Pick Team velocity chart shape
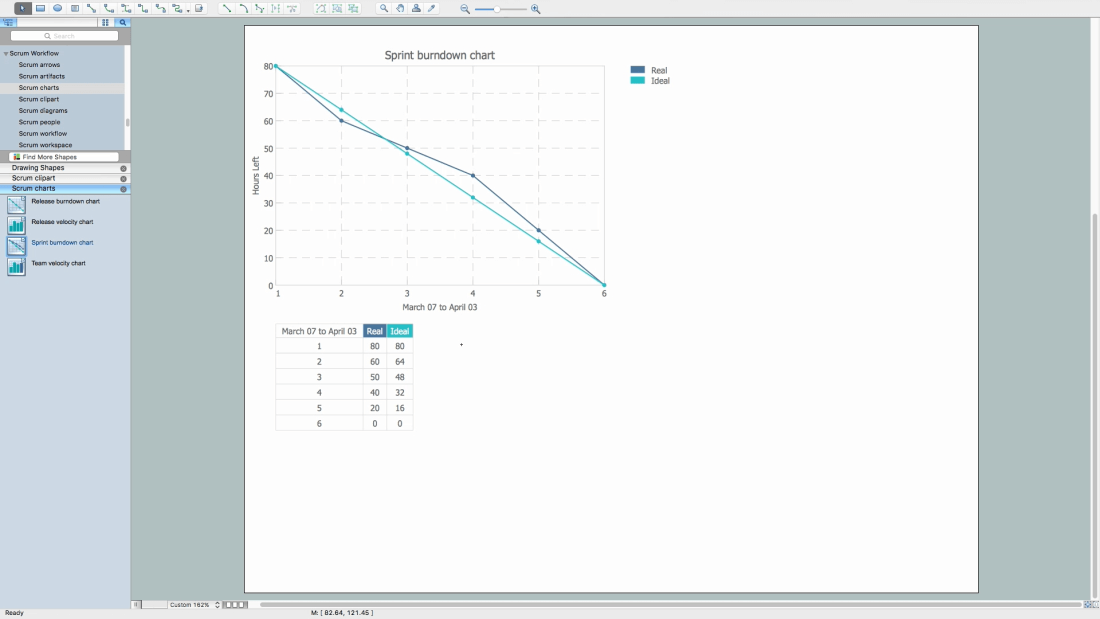This screenshot has height=619, width=1100. tap(16, 266)
